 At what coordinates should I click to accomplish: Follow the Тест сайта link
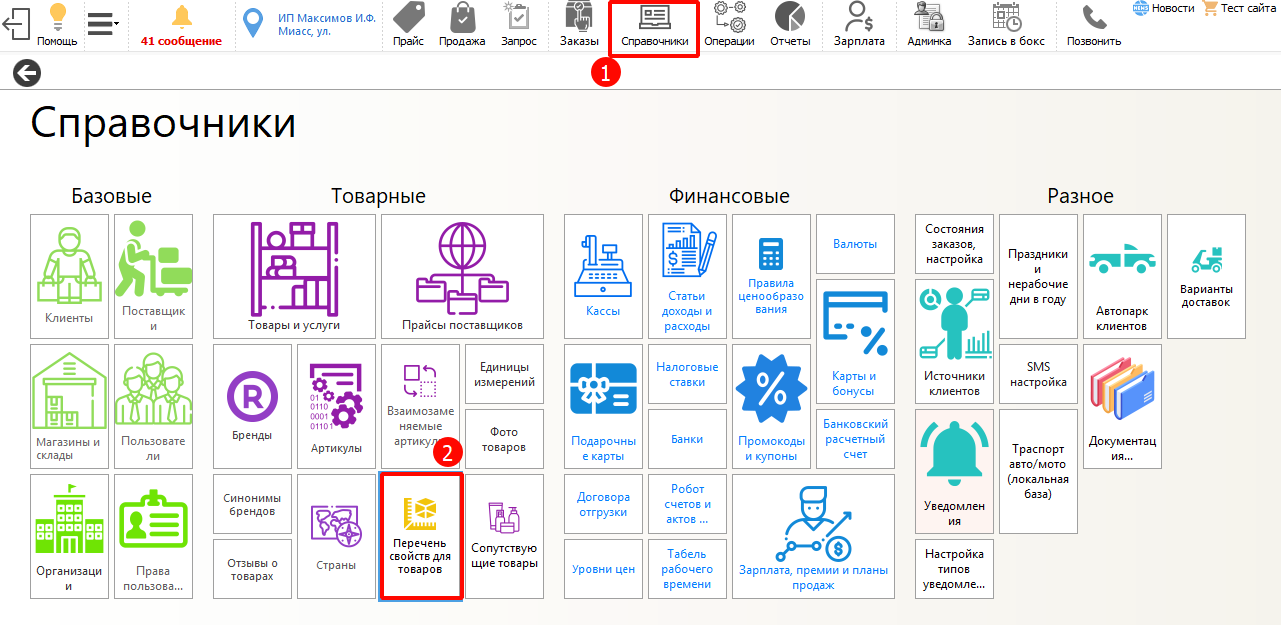[1238, 8]
